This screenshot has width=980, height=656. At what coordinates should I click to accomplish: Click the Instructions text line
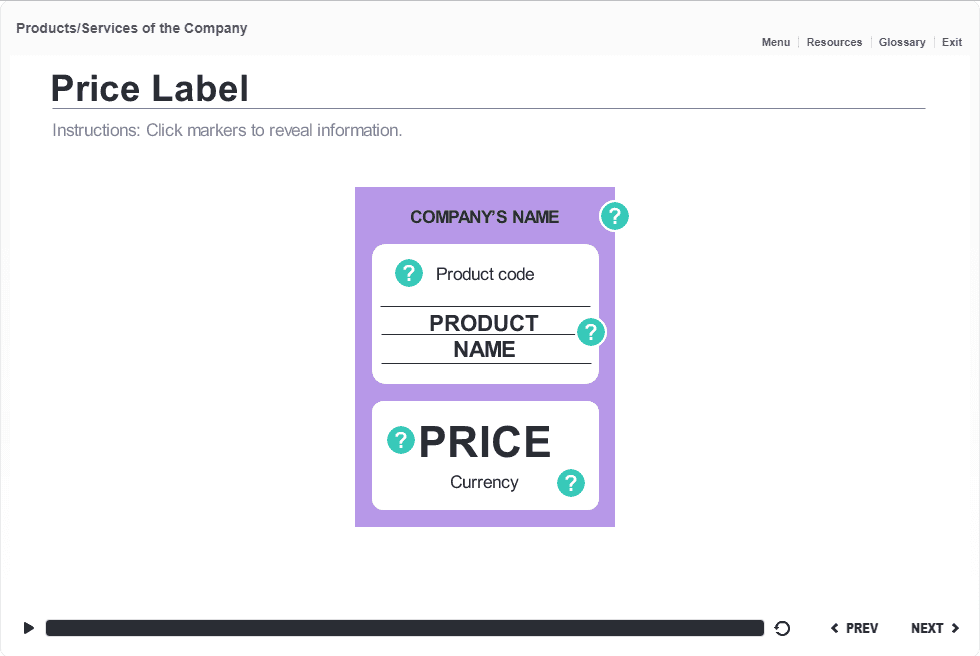(x=227, y=130)
